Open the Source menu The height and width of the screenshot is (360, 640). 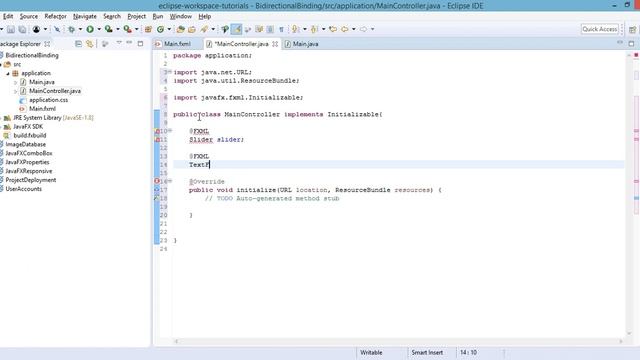pyautogui.click(x=29, y=16)
